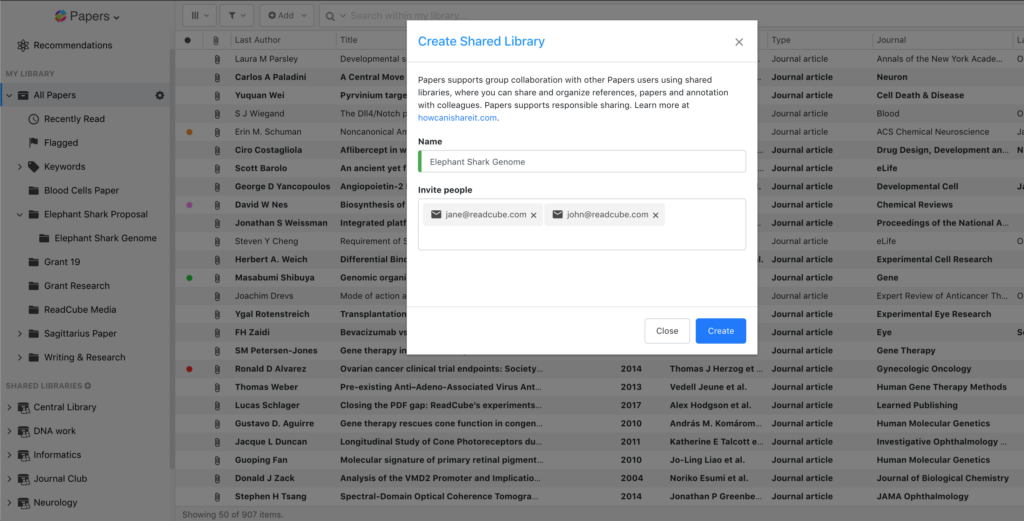Open Recently Read clock icon
The width and height of the screenshot is (1024, 521).
[x=33, y=119]
